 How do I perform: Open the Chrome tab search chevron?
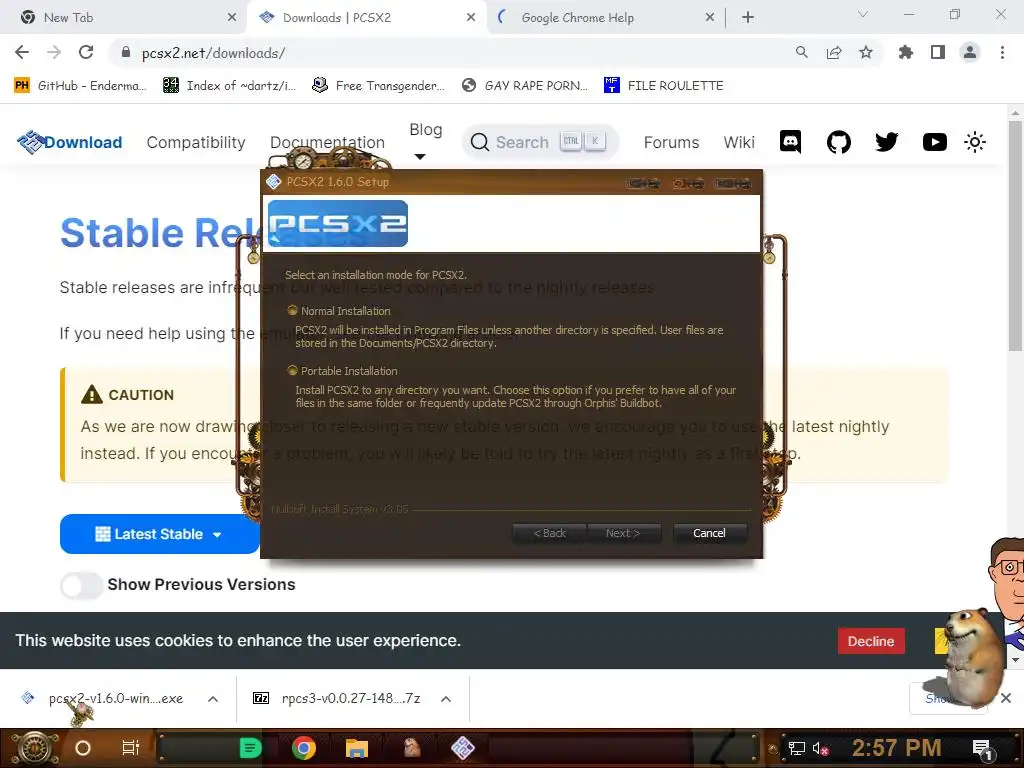click(863, 14)
